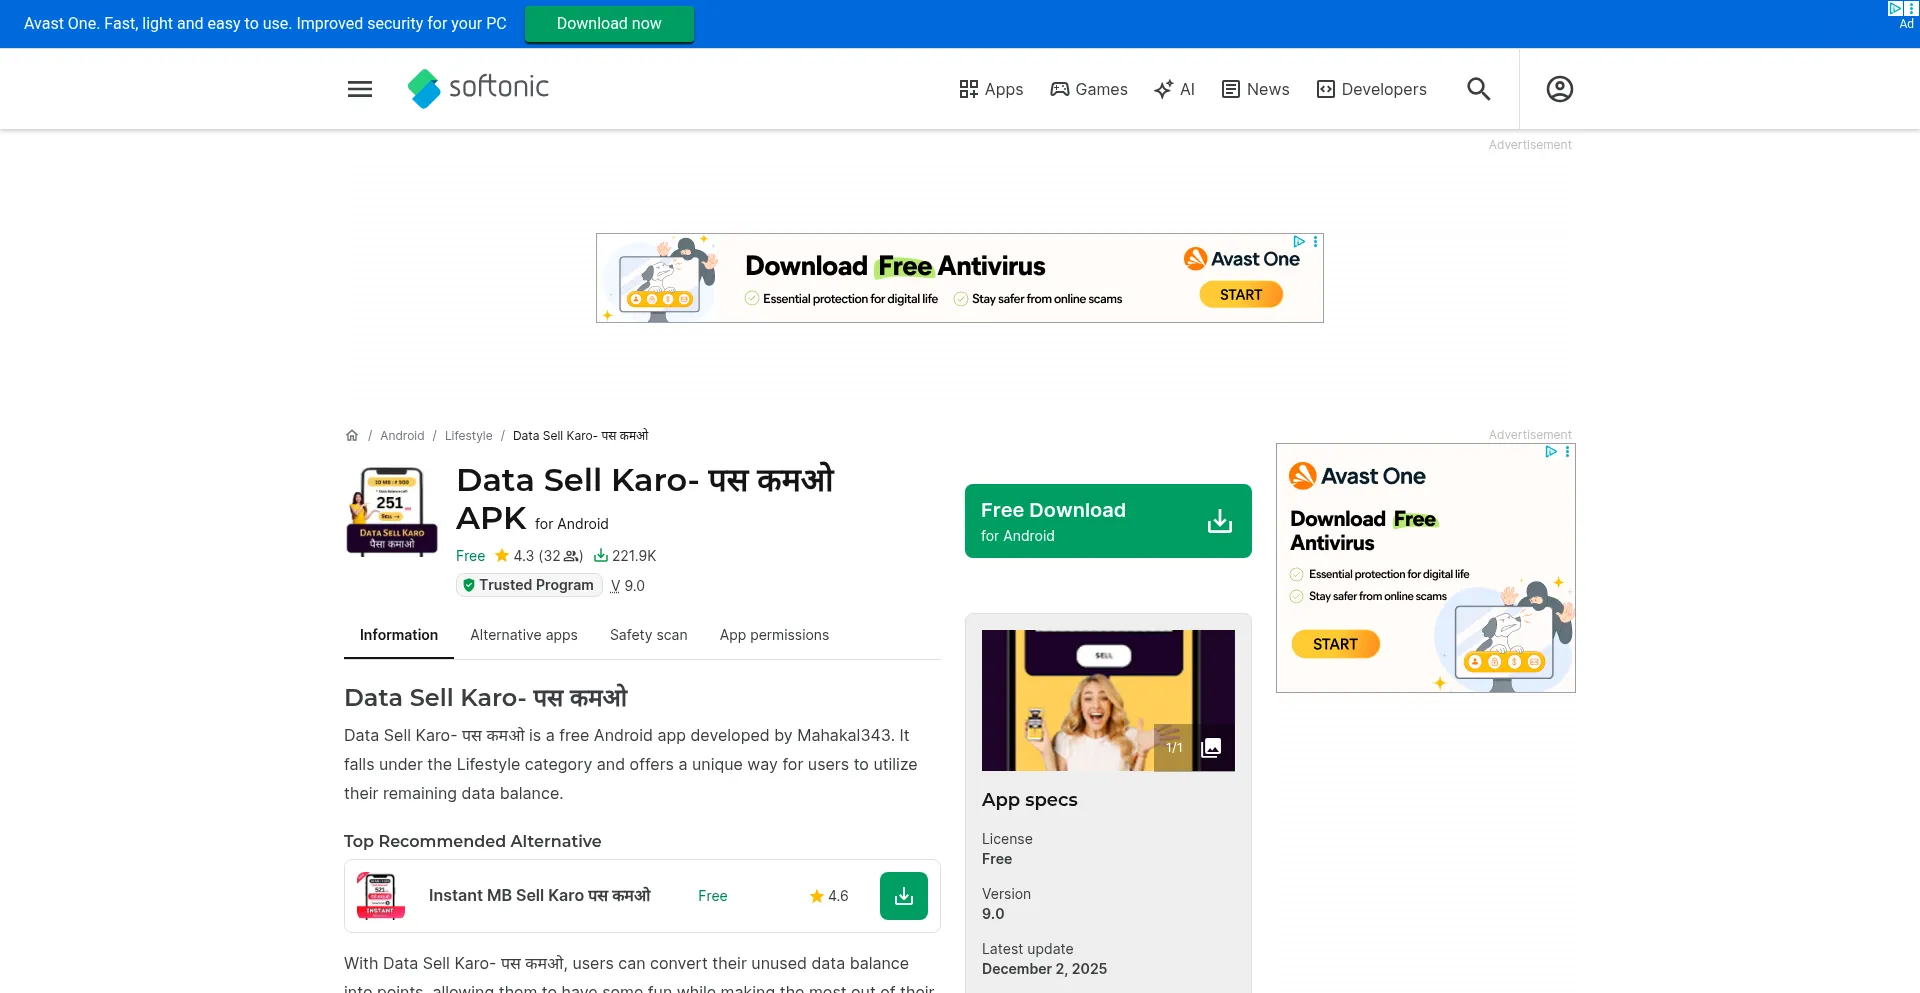Click START on the banner Avast ad
Image resolution: width=1920 pixels, height=993 pixels.
tap(1241, 295)
